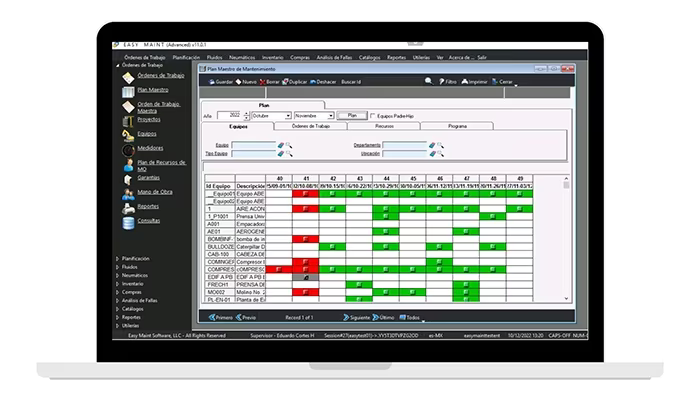Click the Plan button next to Noviembre
Viewport: 700px width, 400px height.
click(x=352, y=116)
